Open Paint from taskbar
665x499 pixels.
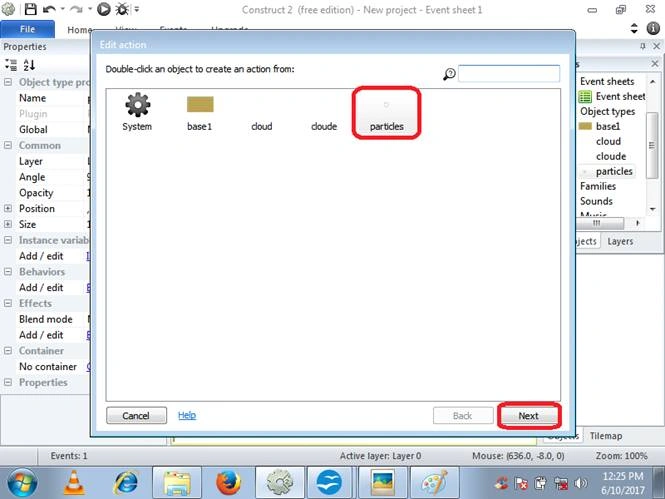pos(434,483)
